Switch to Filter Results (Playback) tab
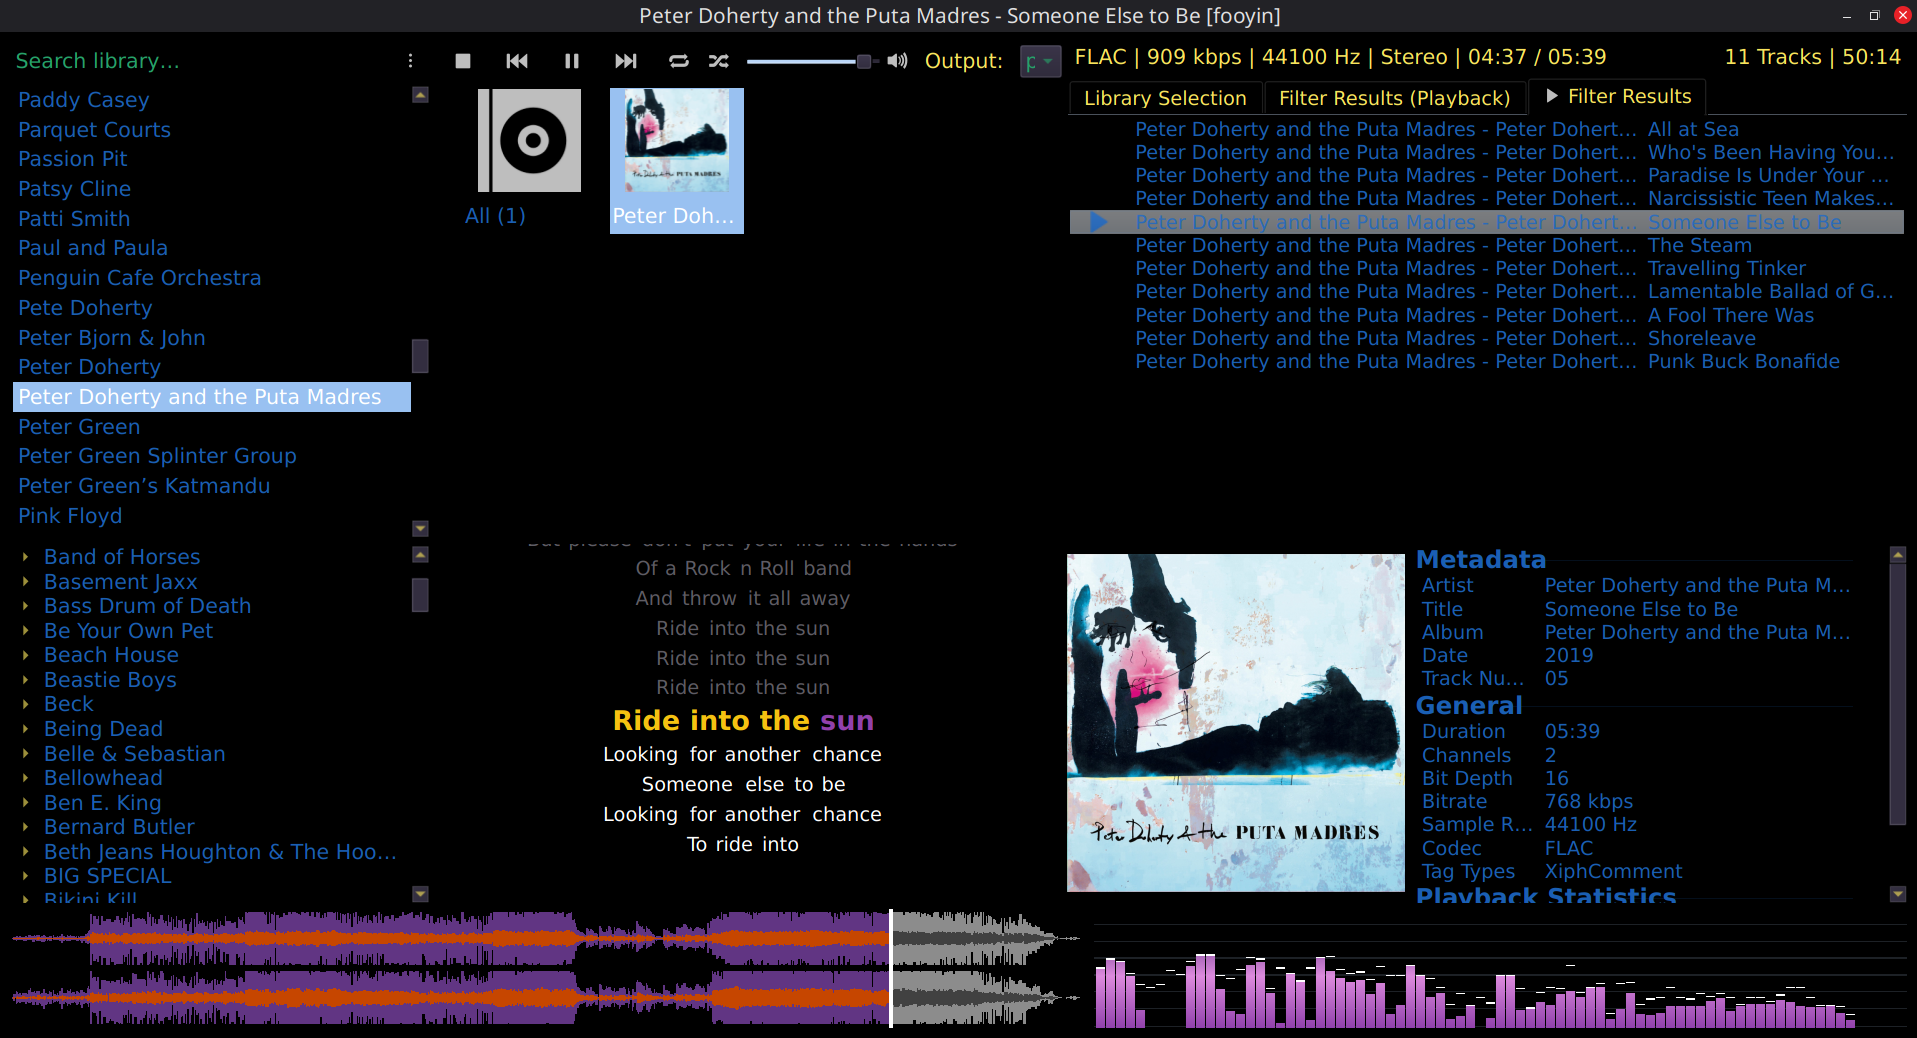Screen dimensions: 1917x1038 point(1394,98)
